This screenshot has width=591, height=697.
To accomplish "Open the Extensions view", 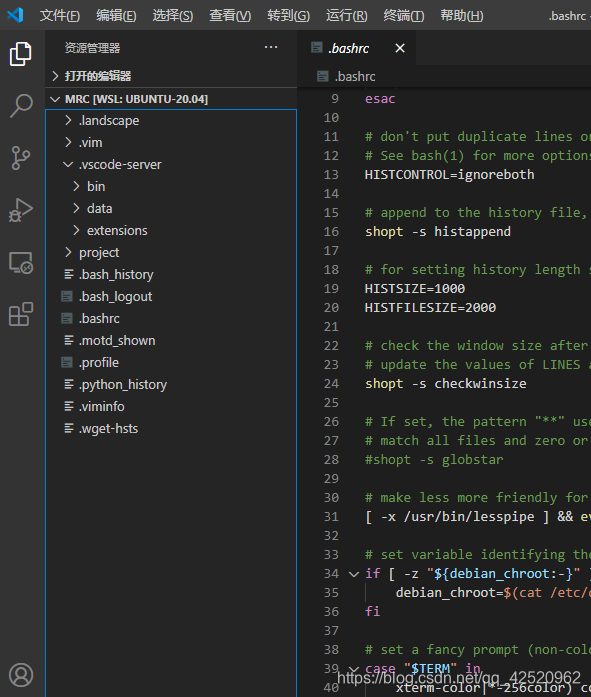I will point(21,314).
